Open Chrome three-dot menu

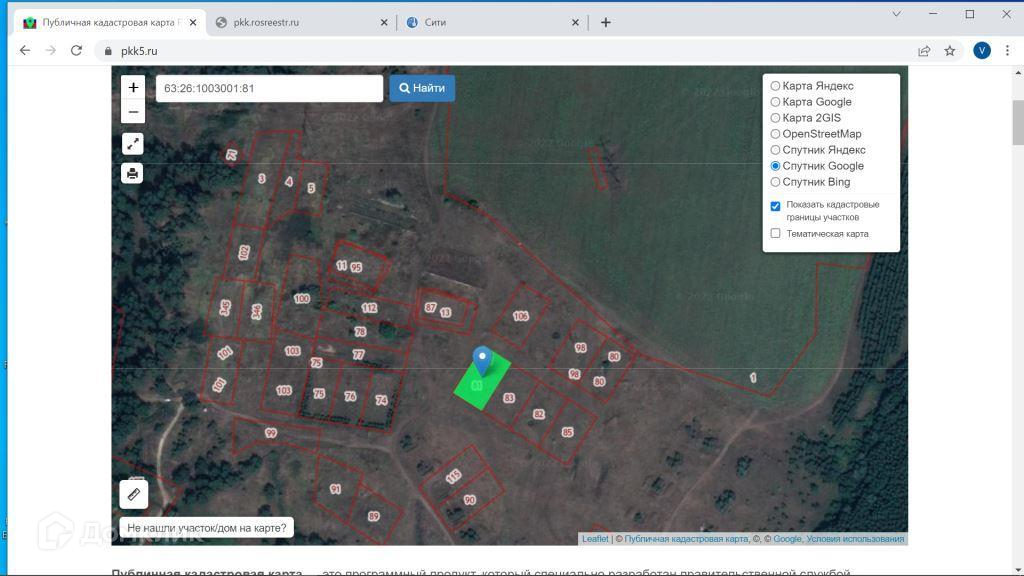click(1007, 51)
